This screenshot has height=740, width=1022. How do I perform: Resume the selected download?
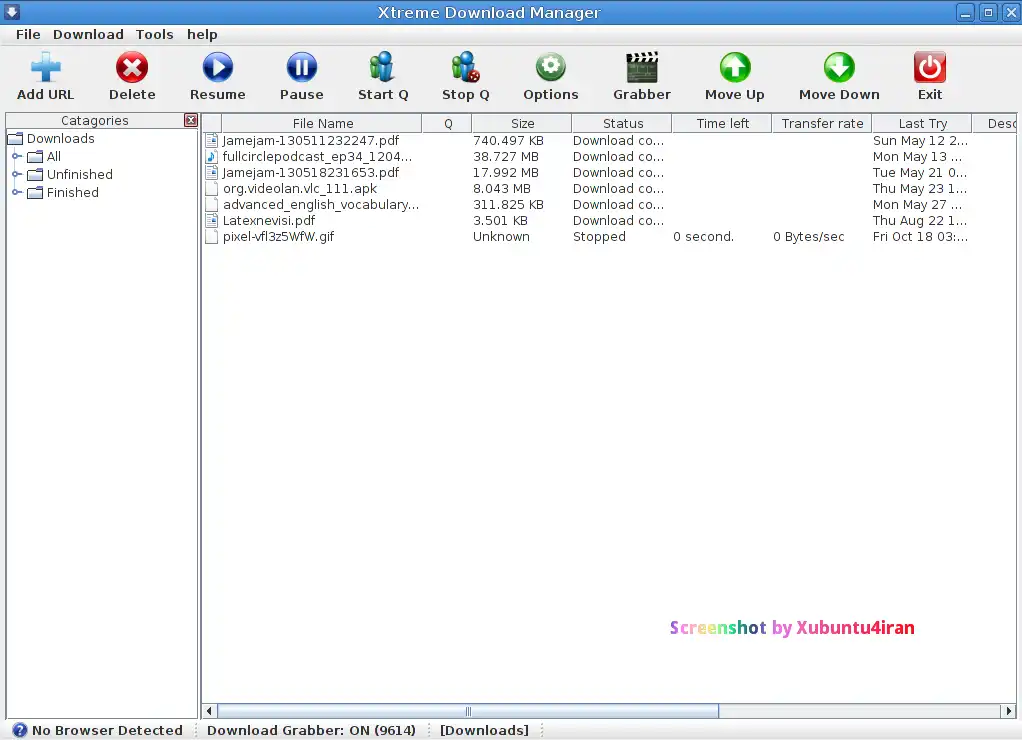click(x=217, y=67)
